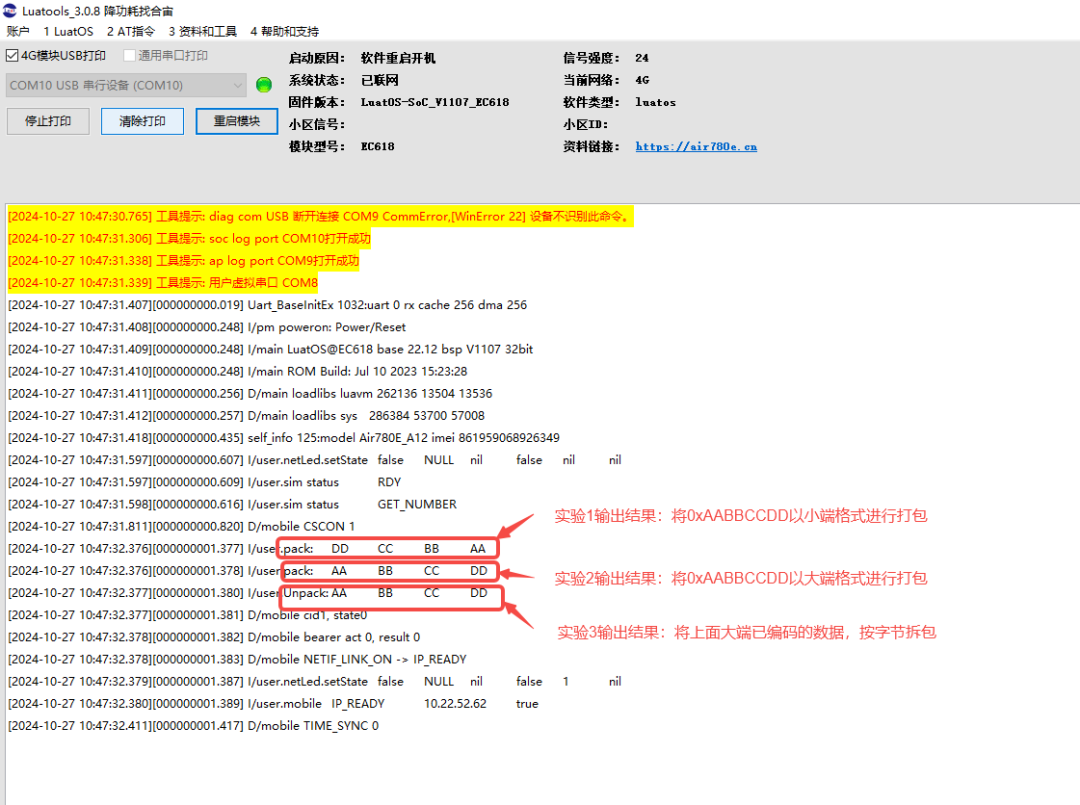Open the 账户 menu
This screenshot has width=1080, height=805.
[x=18, y=32]
